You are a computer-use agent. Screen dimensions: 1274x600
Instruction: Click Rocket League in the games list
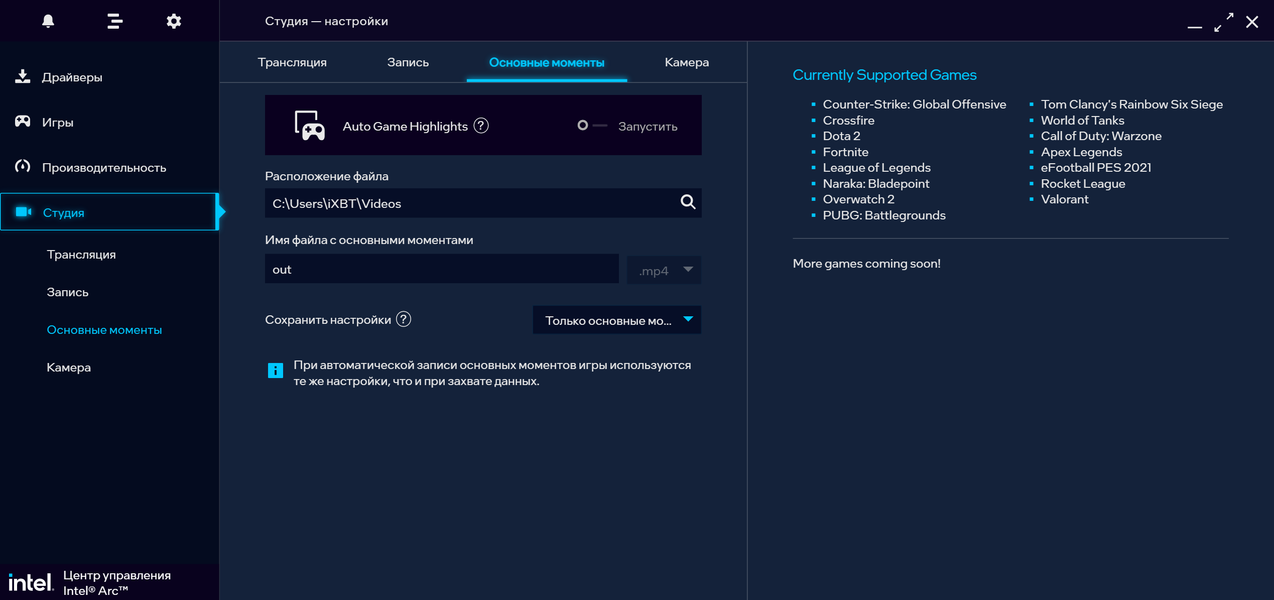[1083, 184]
